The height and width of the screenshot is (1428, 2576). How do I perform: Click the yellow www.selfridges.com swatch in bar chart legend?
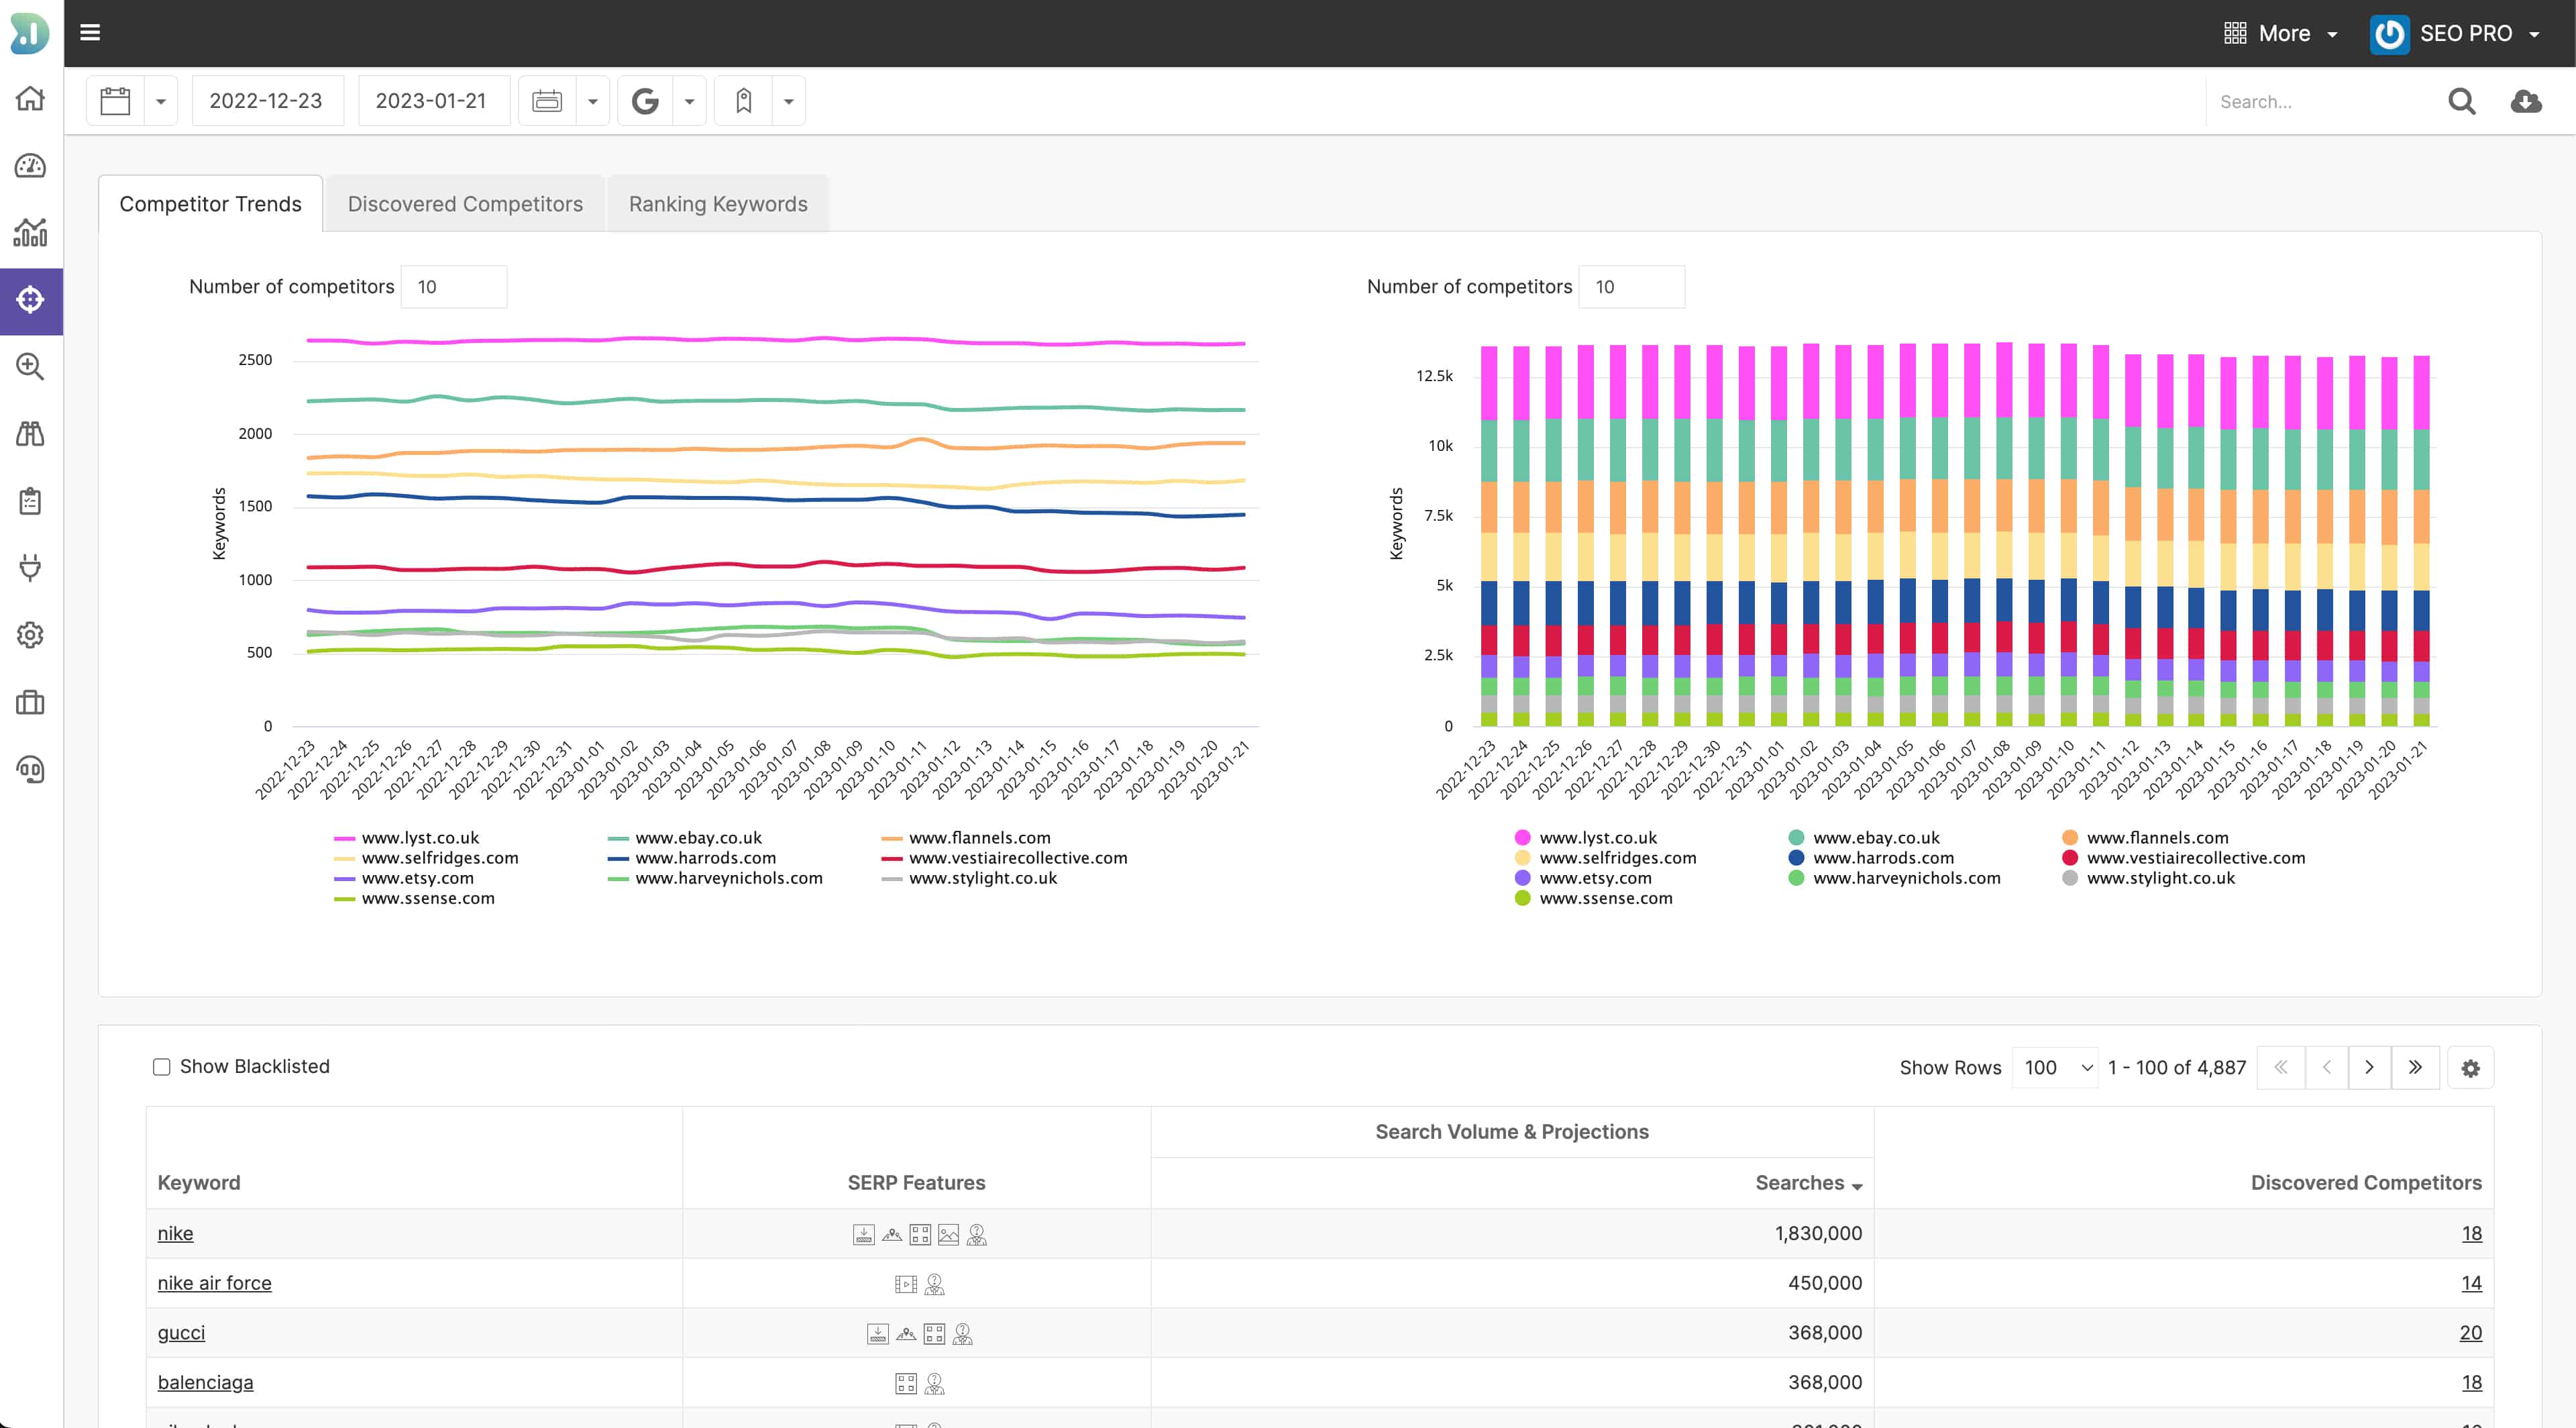point(1522,858)
